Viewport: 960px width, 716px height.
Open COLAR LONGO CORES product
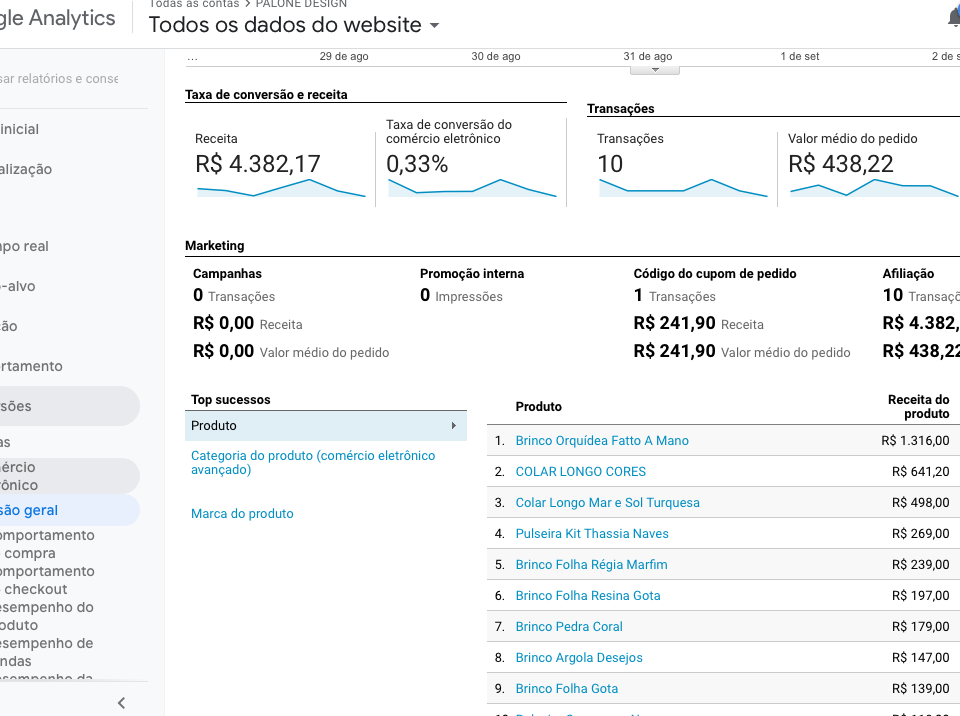(580, 472)
